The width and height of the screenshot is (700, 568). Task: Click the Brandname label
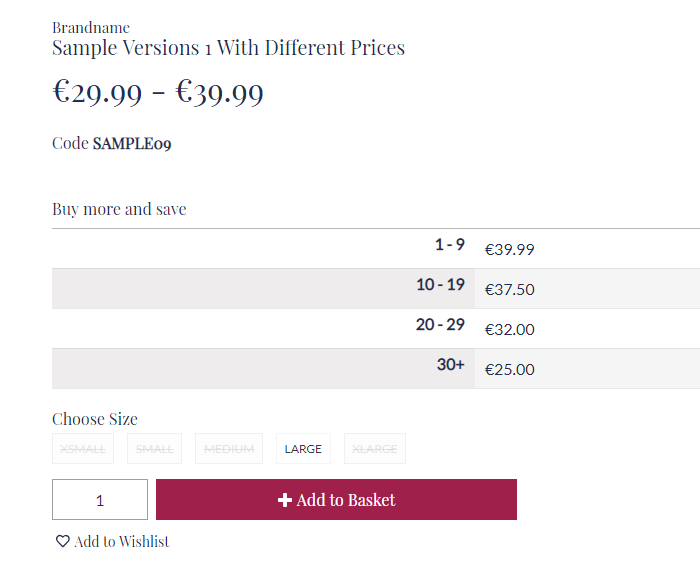(x=91, y=28)
